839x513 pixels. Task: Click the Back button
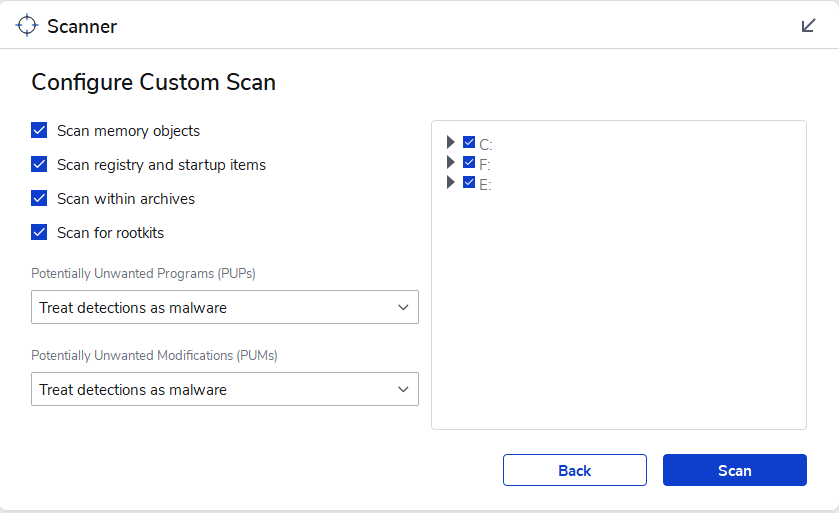575,471
